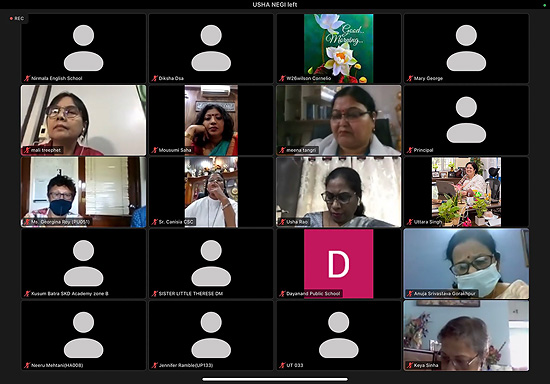Click muted mic icon next to Diksha Dsa
This screenshot has width=550, height=384.
tap(155, 78)
